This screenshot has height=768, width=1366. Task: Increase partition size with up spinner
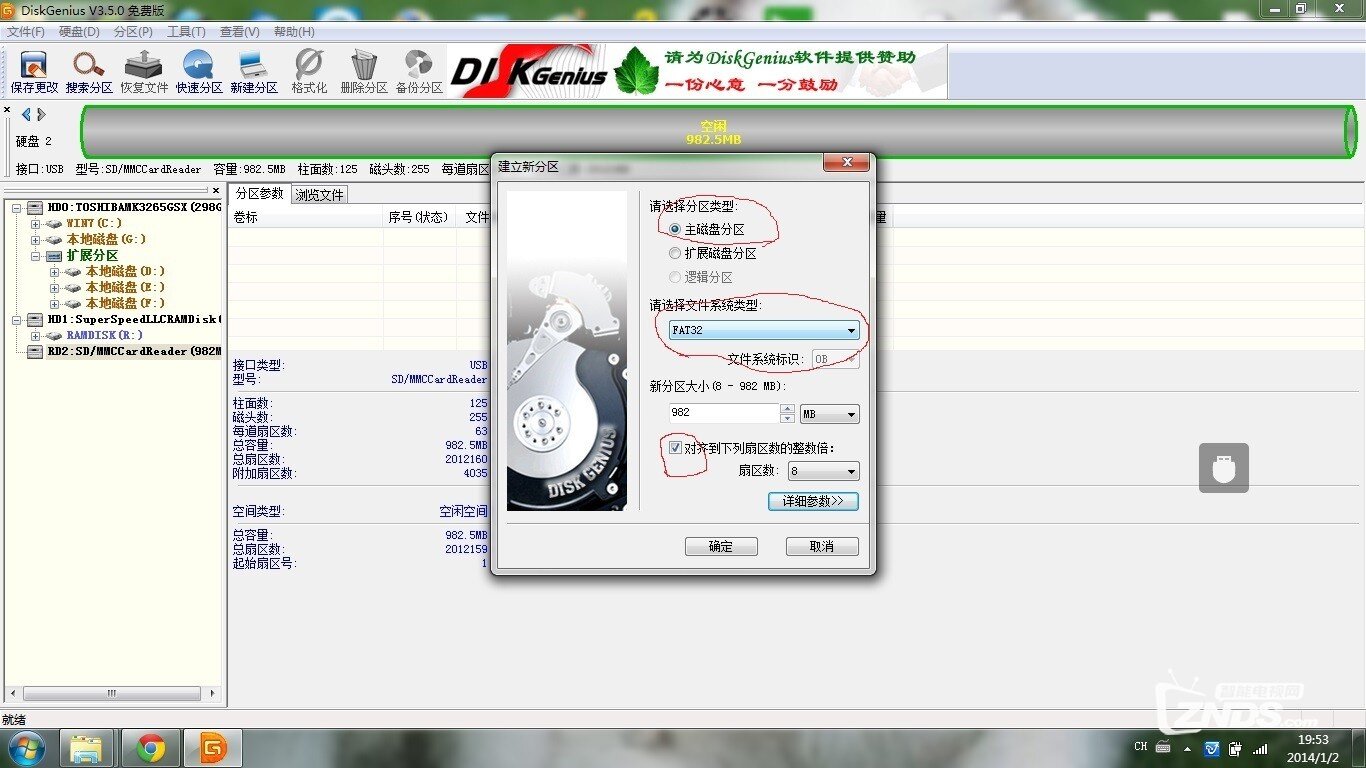tap(788, 408)
